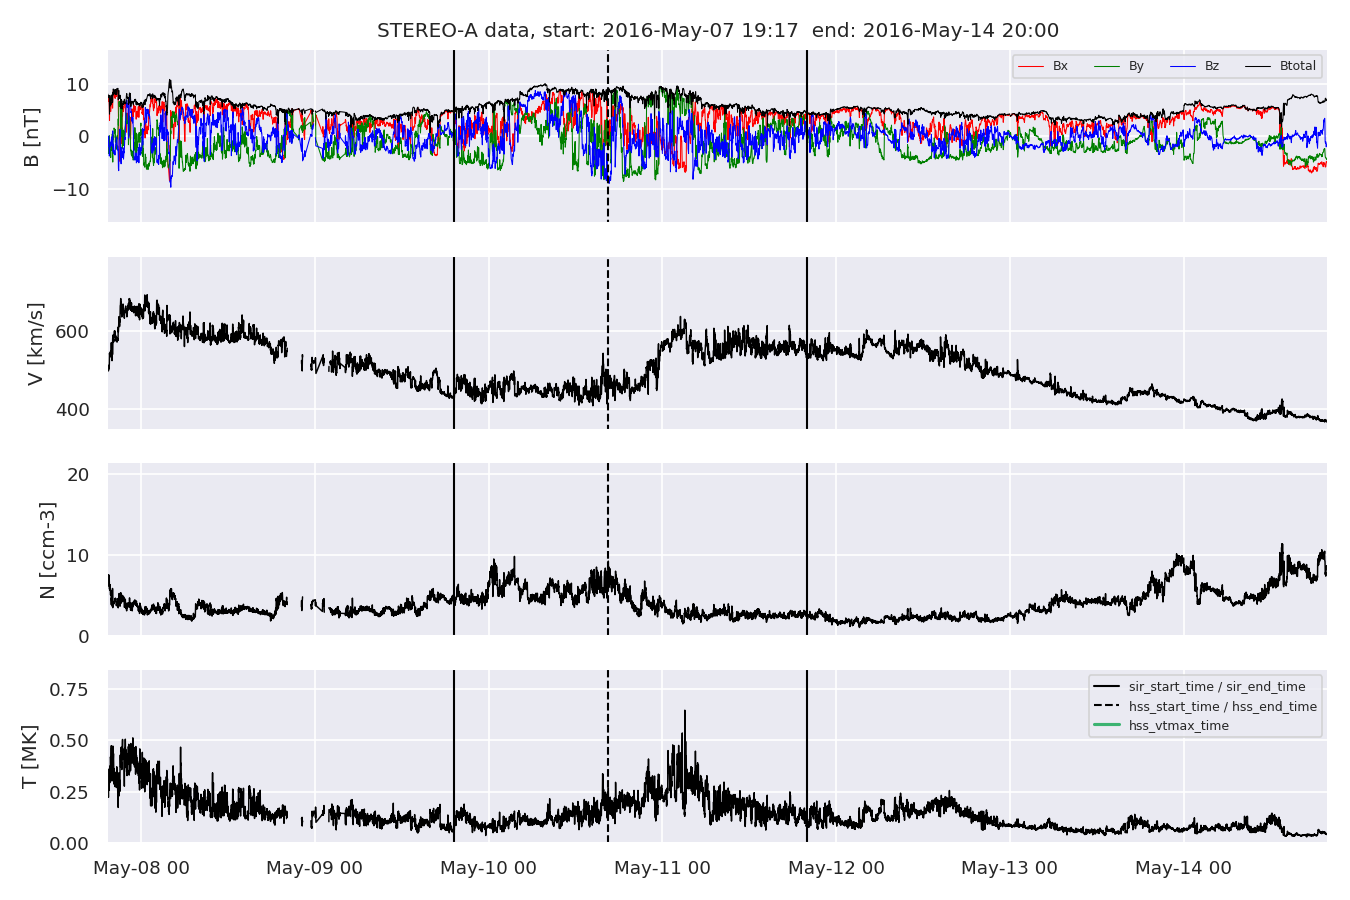Viewport: 1350px width, 900px height.
Task: Click the 400 tick on velocity axis
Action: pos(73,410)
